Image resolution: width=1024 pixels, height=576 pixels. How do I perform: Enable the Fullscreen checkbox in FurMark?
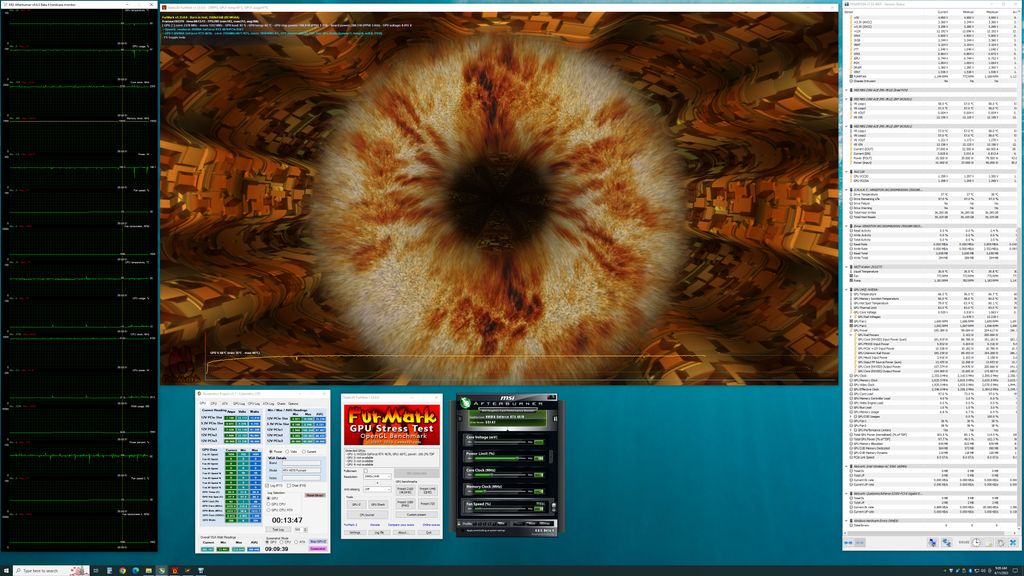pyautogui.click(x=366, y=472)
